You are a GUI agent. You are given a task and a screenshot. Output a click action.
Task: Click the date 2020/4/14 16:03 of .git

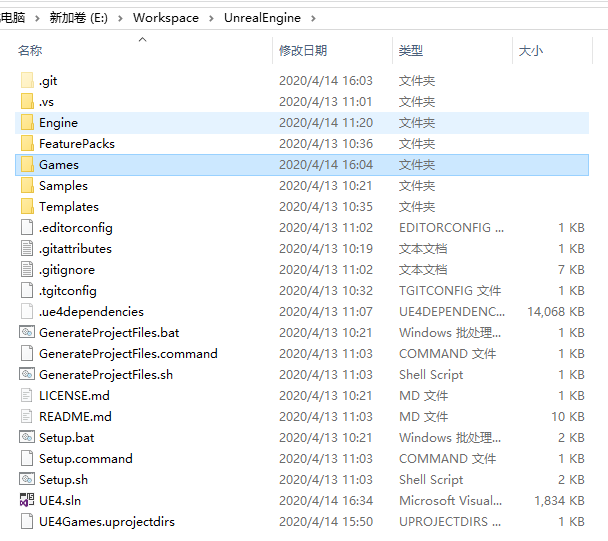[x=326, y=81]
